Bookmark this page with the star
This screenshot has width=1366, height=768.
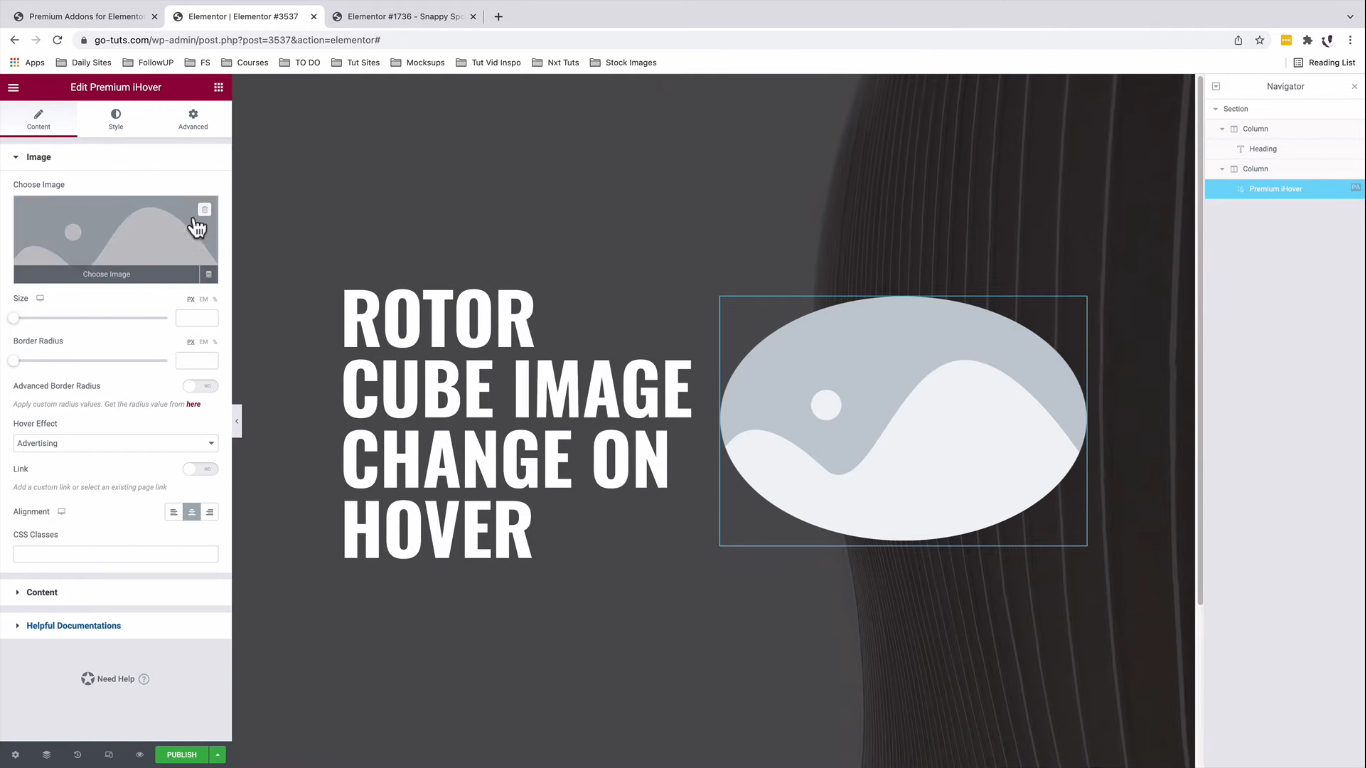pyautogui.click(x=1260, y=40)
